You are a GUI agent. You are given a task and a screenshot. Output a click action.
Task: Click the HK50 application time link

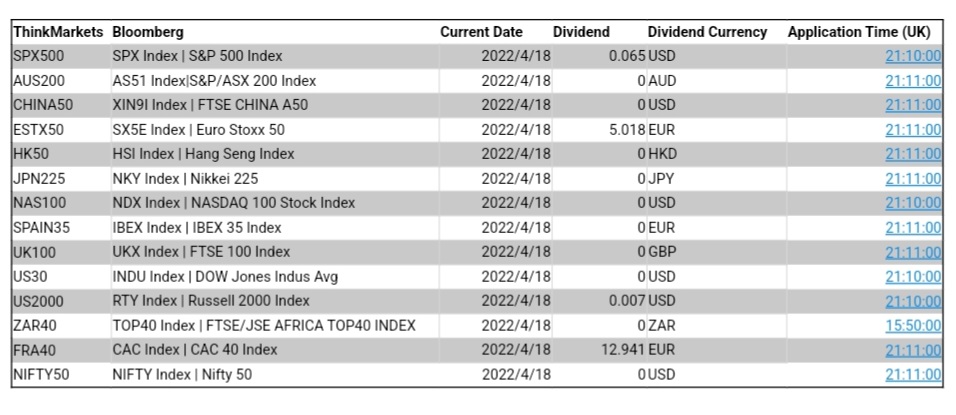(x=912, y=154)
